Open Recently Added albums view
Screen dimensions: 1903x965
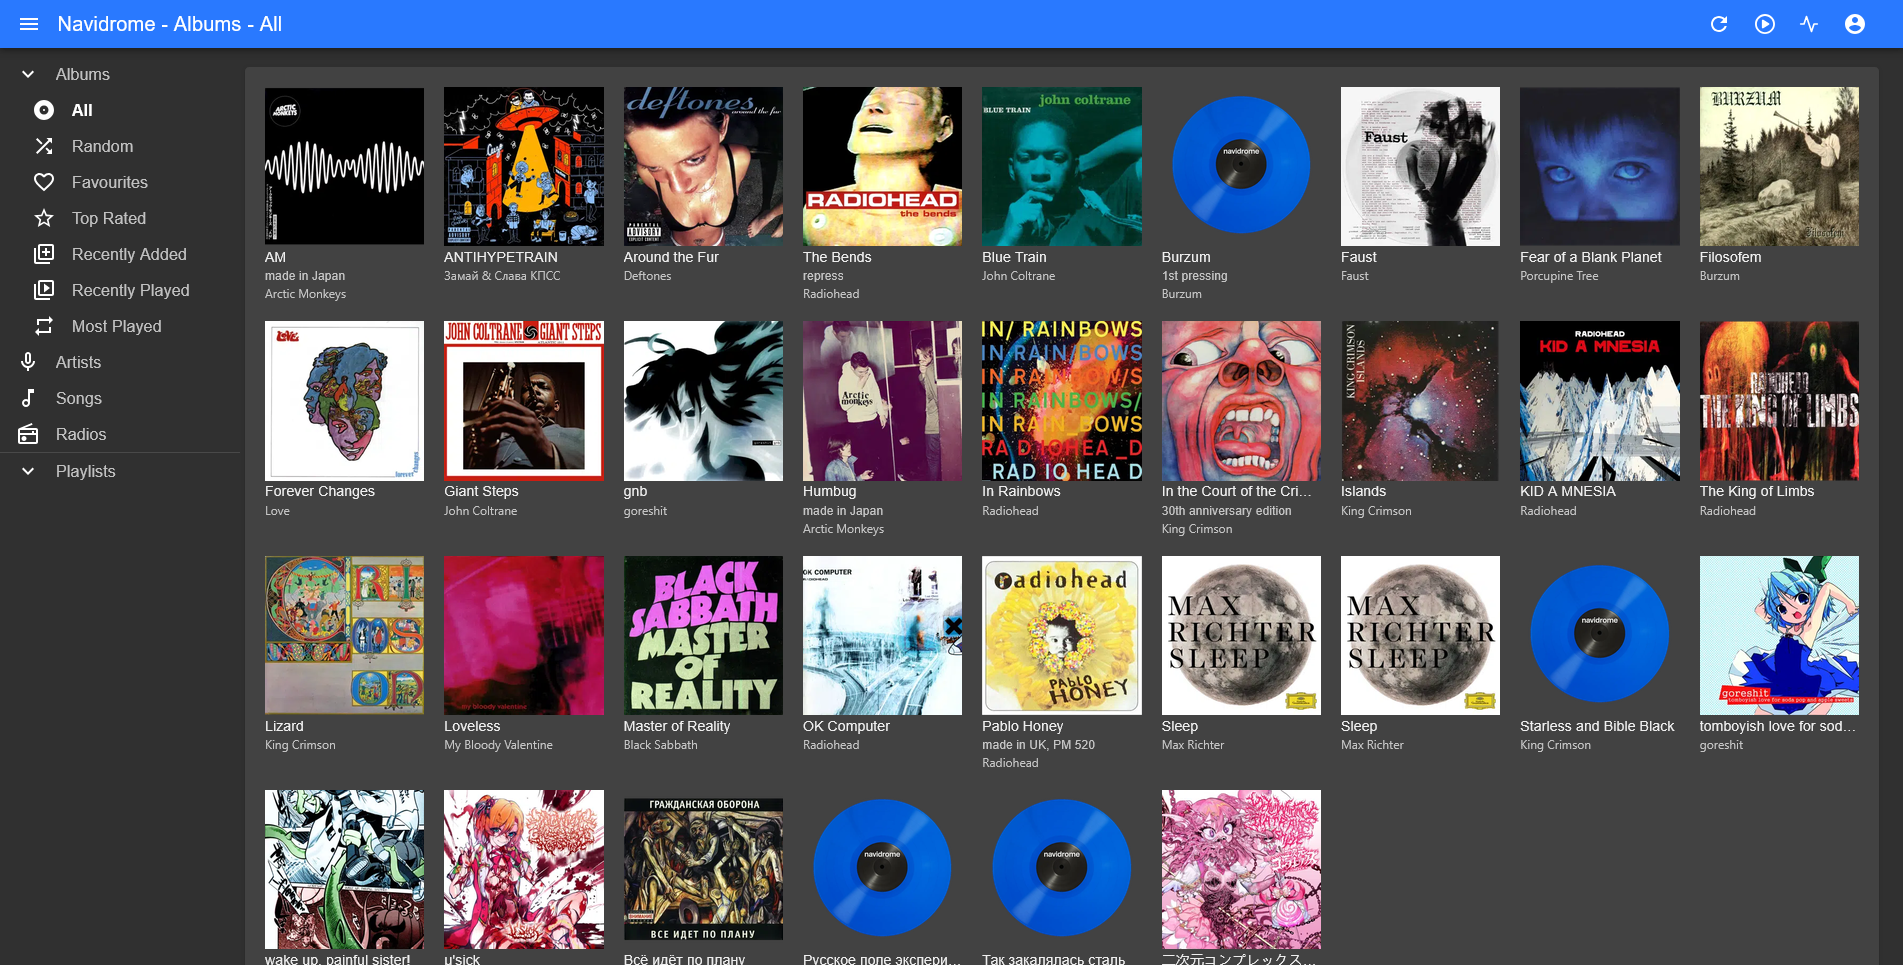tap(120, 254)
